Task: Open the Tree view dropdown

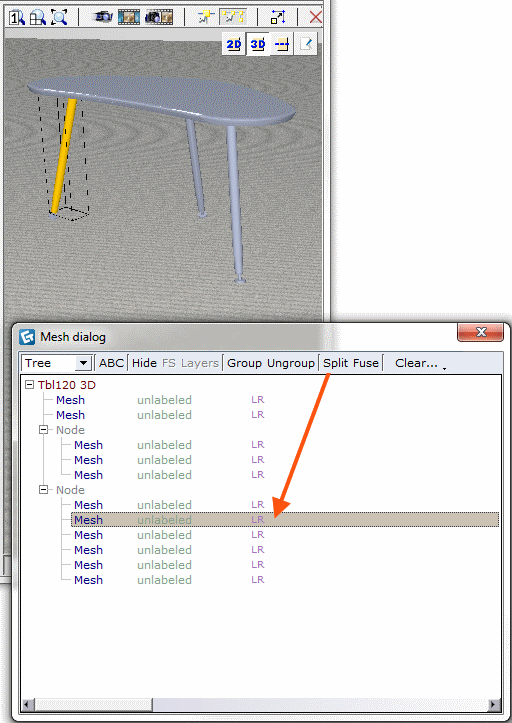Action: click(x=56, y=363)
